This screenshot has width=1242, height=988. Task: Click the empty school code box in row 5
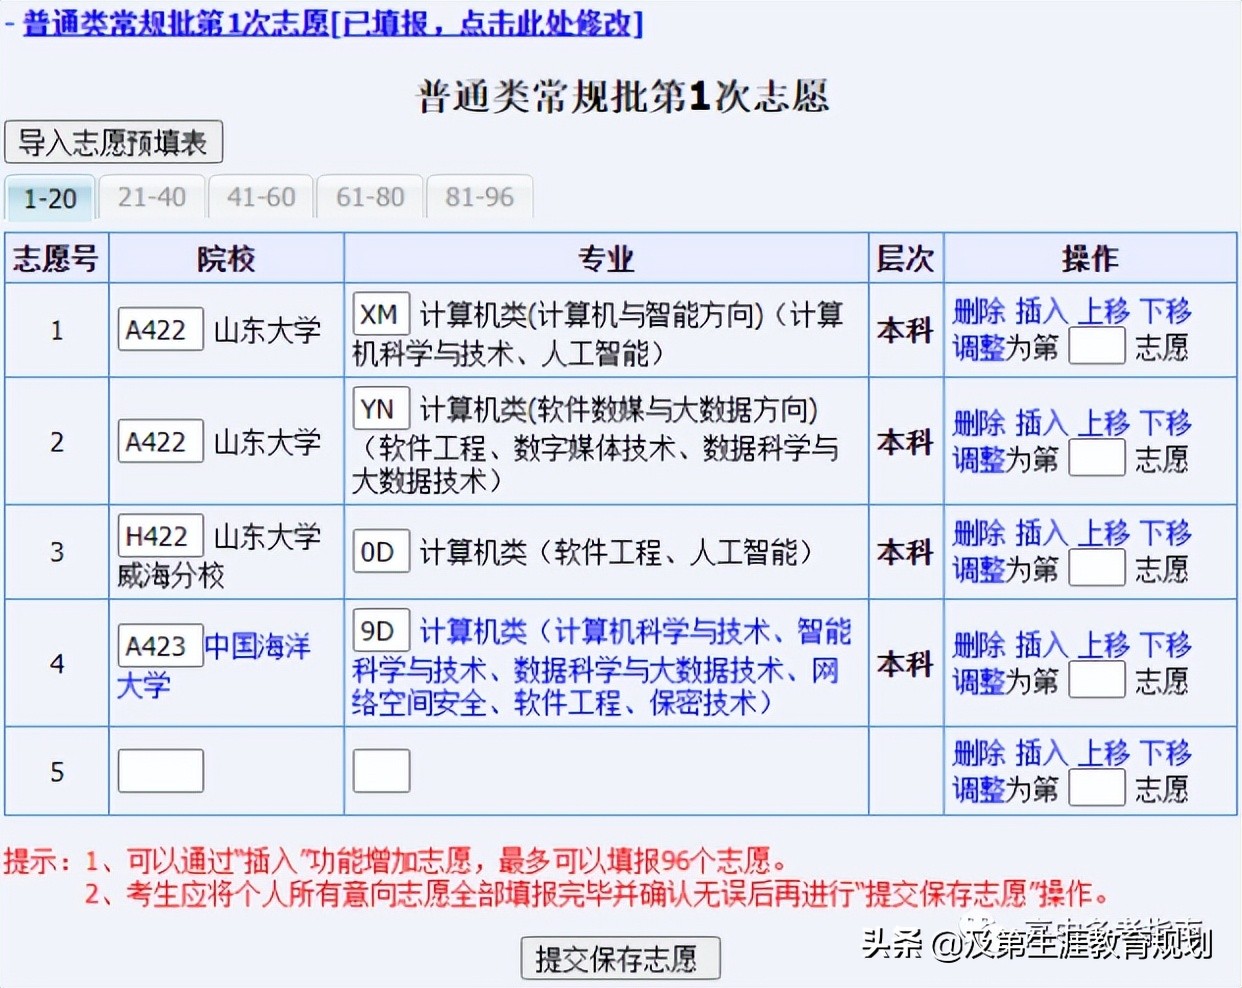click(159, 770)
